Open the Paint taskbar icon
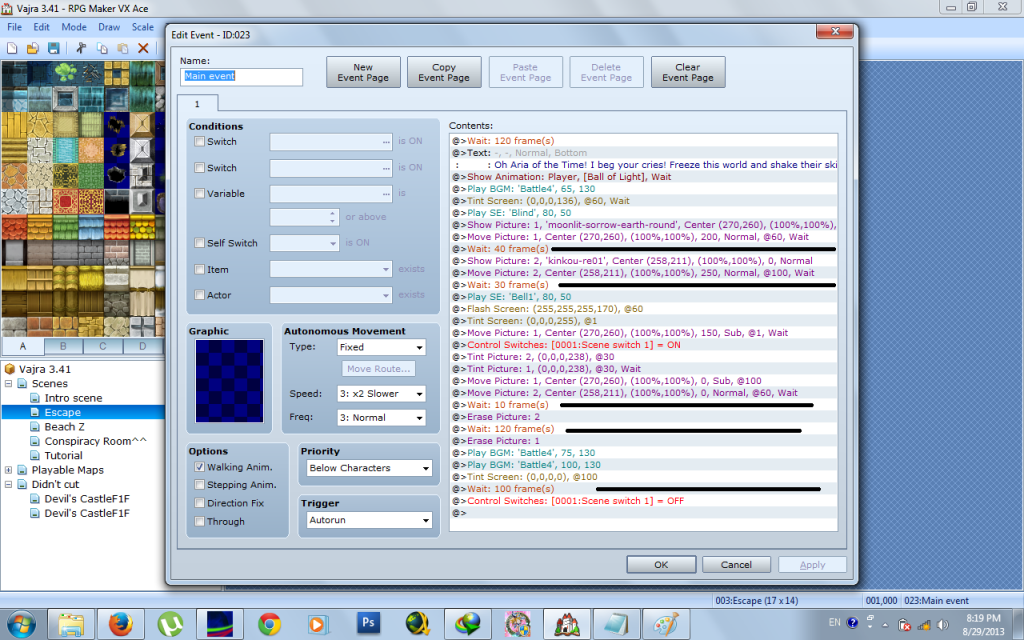 [665, 624]
